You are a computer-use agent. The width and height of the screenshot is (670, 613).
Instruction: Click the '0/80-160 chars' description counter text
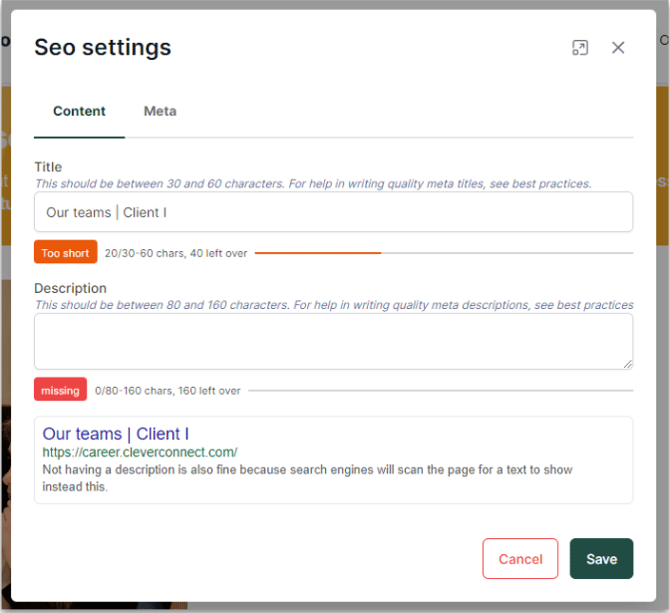pos(167,391)
